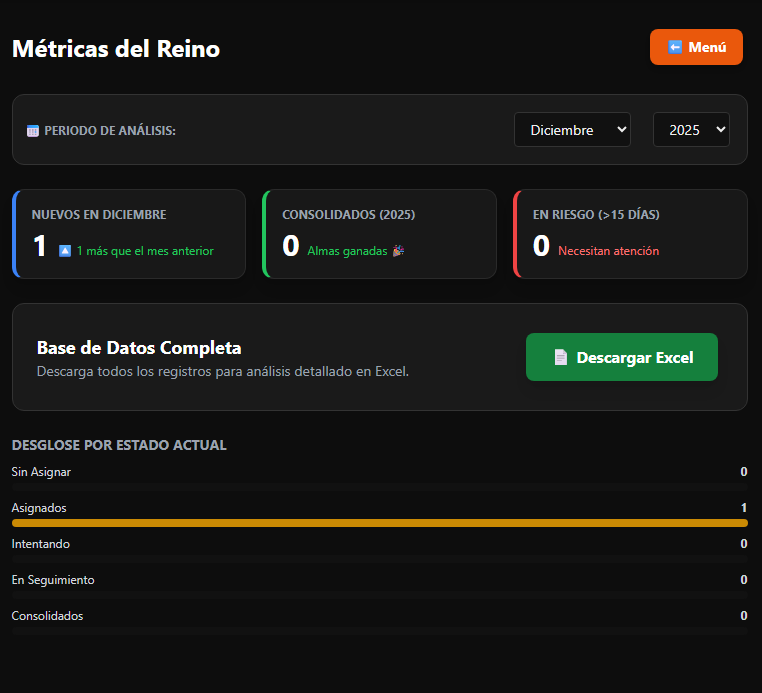Click the Asignados label
Screen dimensions: 762x693
click(39, 508)
